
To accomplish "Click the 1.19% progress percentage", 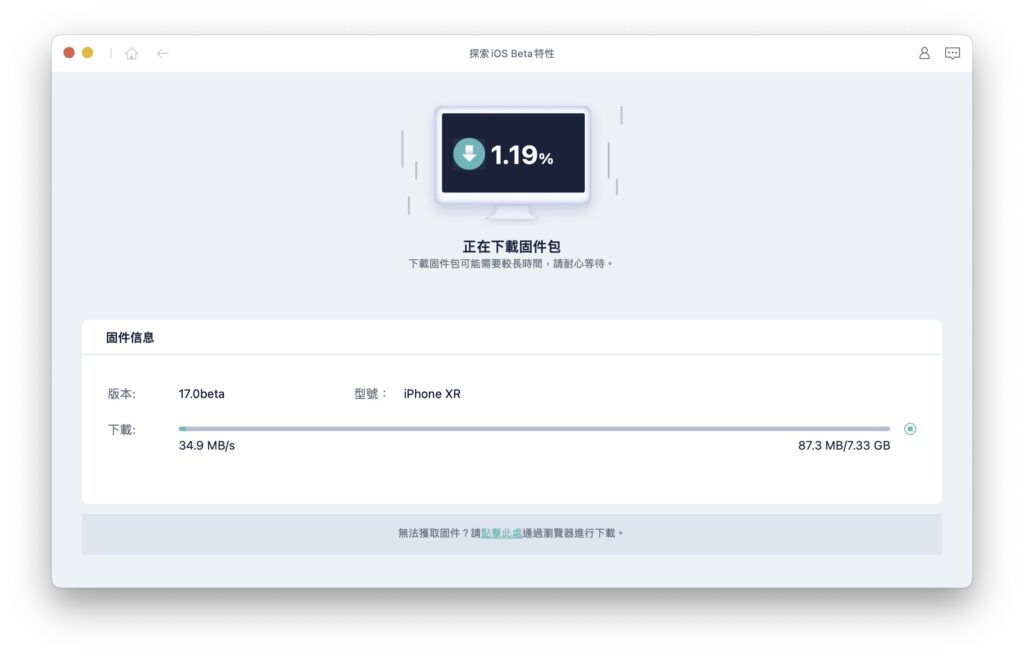I will 522,156.
